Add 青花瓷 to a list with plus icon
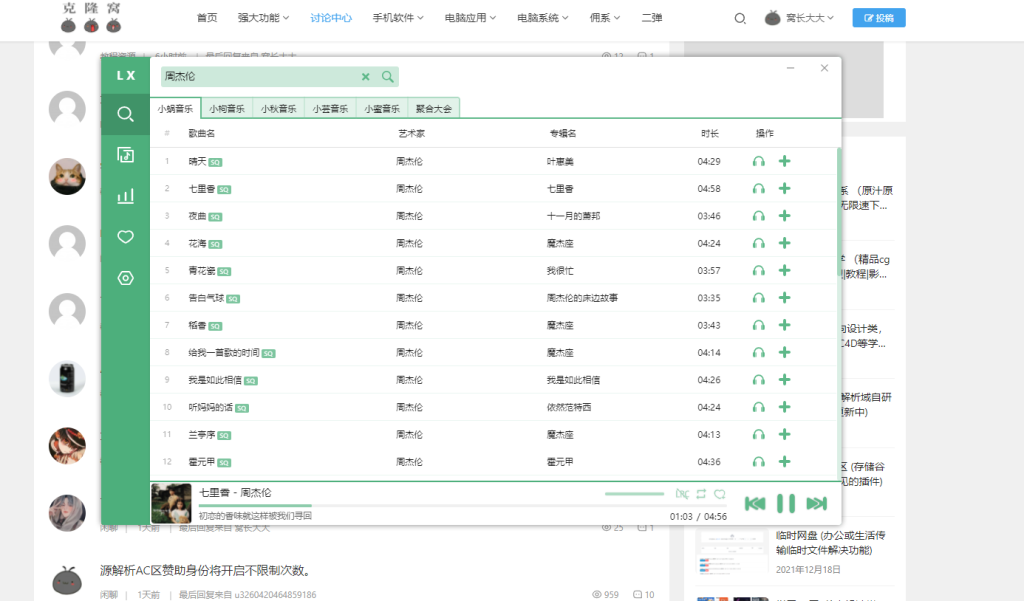 pyautogui.click(x=784, y=270)
